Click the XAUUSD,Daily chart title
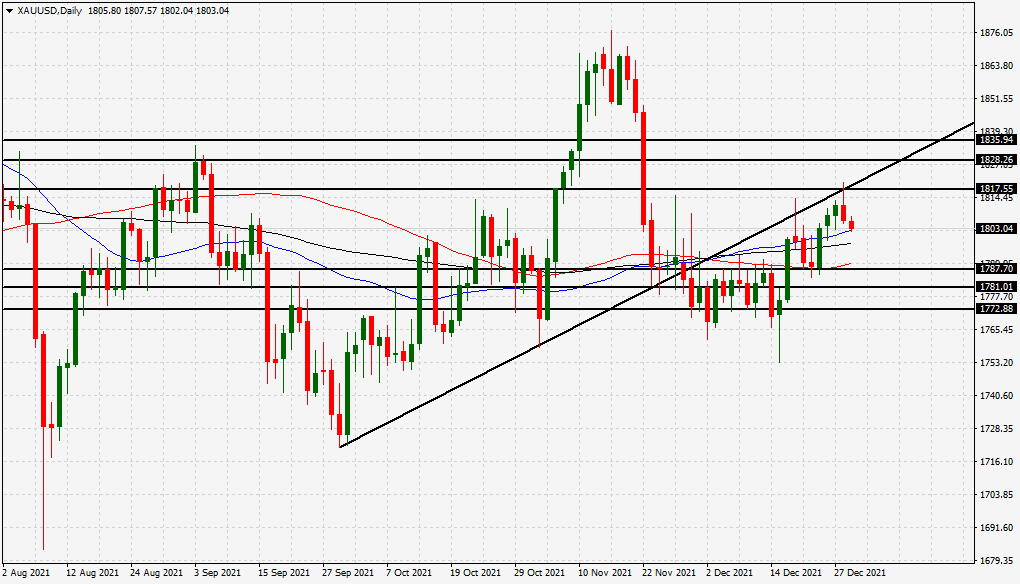 [49, 10]
